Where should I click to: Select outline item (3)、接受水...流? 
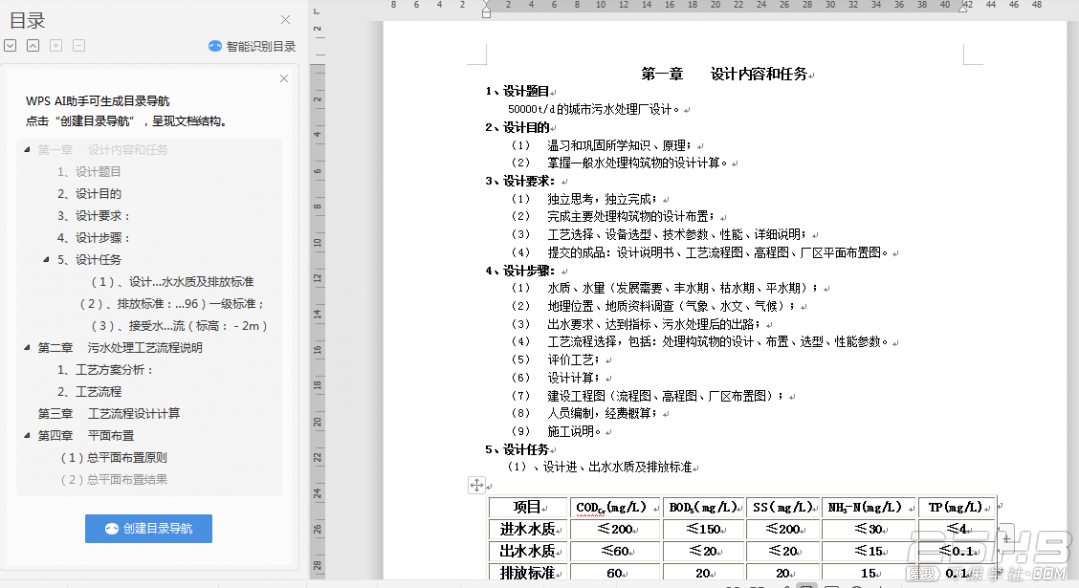tap(179, 326)
